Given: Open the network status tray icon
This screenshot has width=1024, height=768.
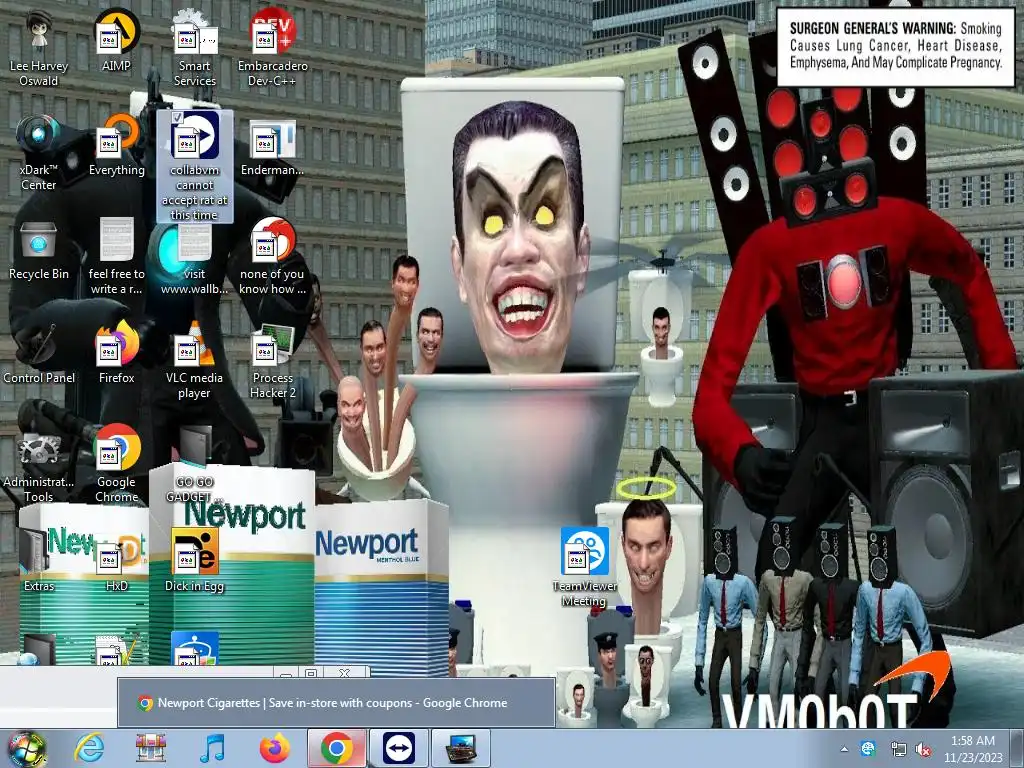Looking at the screenshot, I should 898,749.
